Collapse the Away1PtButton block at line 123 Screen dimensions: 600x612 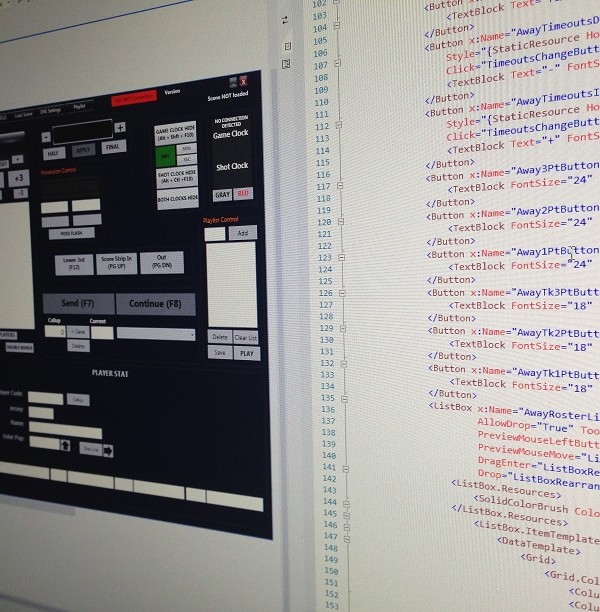click(x=342, y=258)
